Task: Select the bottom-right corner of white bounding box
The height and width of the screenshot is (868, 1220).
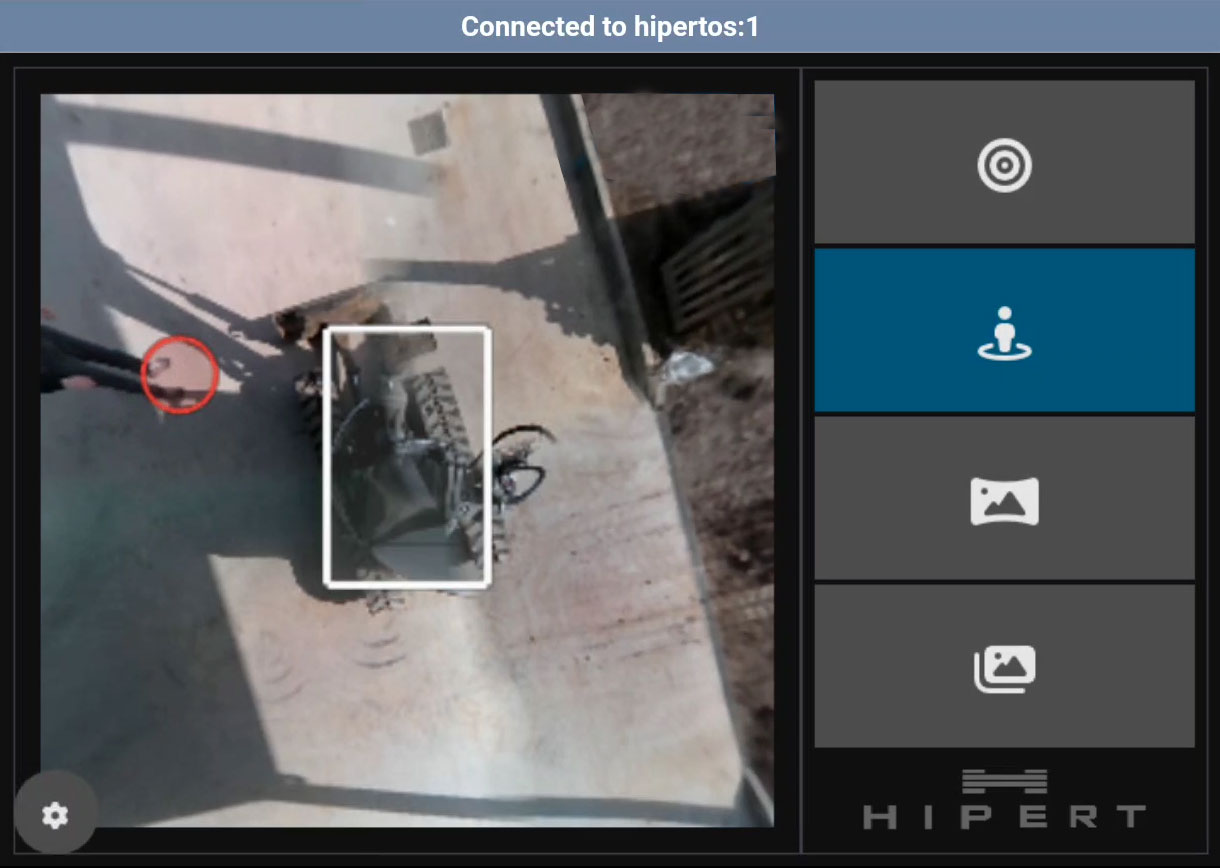Action: (486, 583)
